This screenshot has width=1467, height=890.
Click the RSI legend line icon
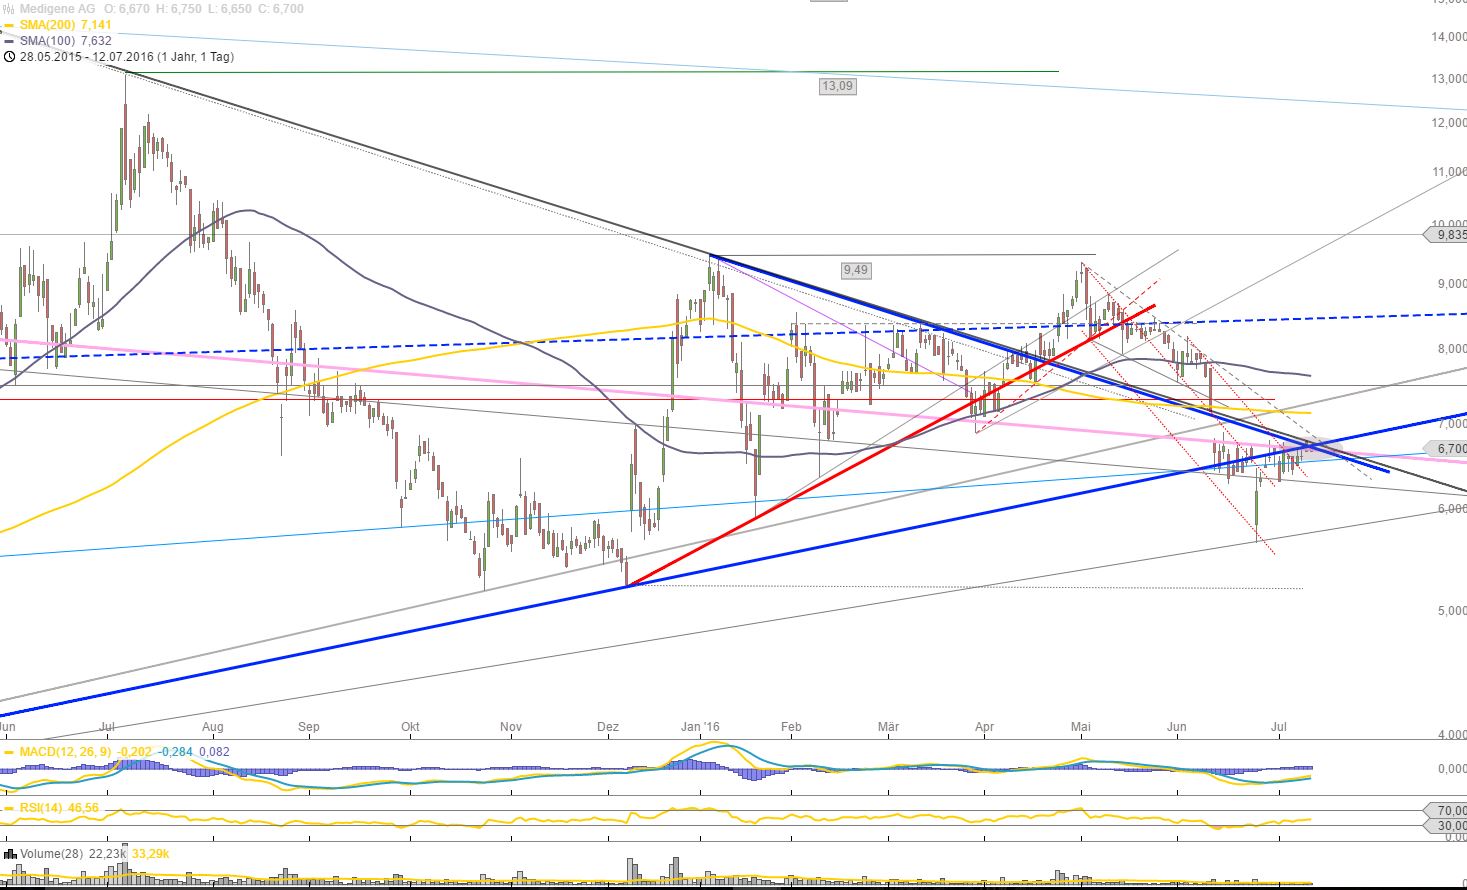[9, 807]
